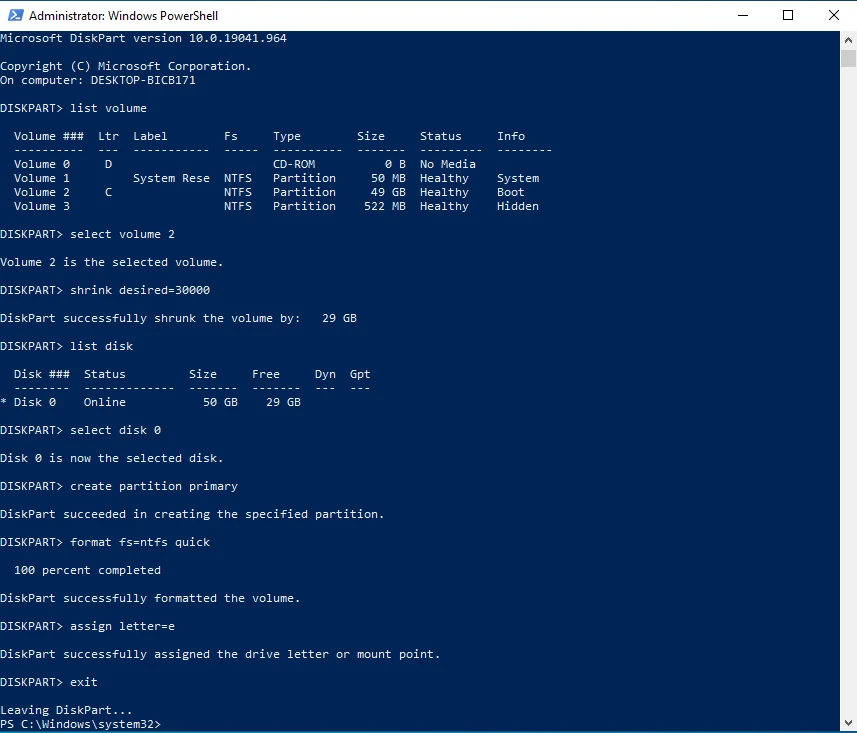
Task: Click the 'Free' column header
Action: [266, 374]
